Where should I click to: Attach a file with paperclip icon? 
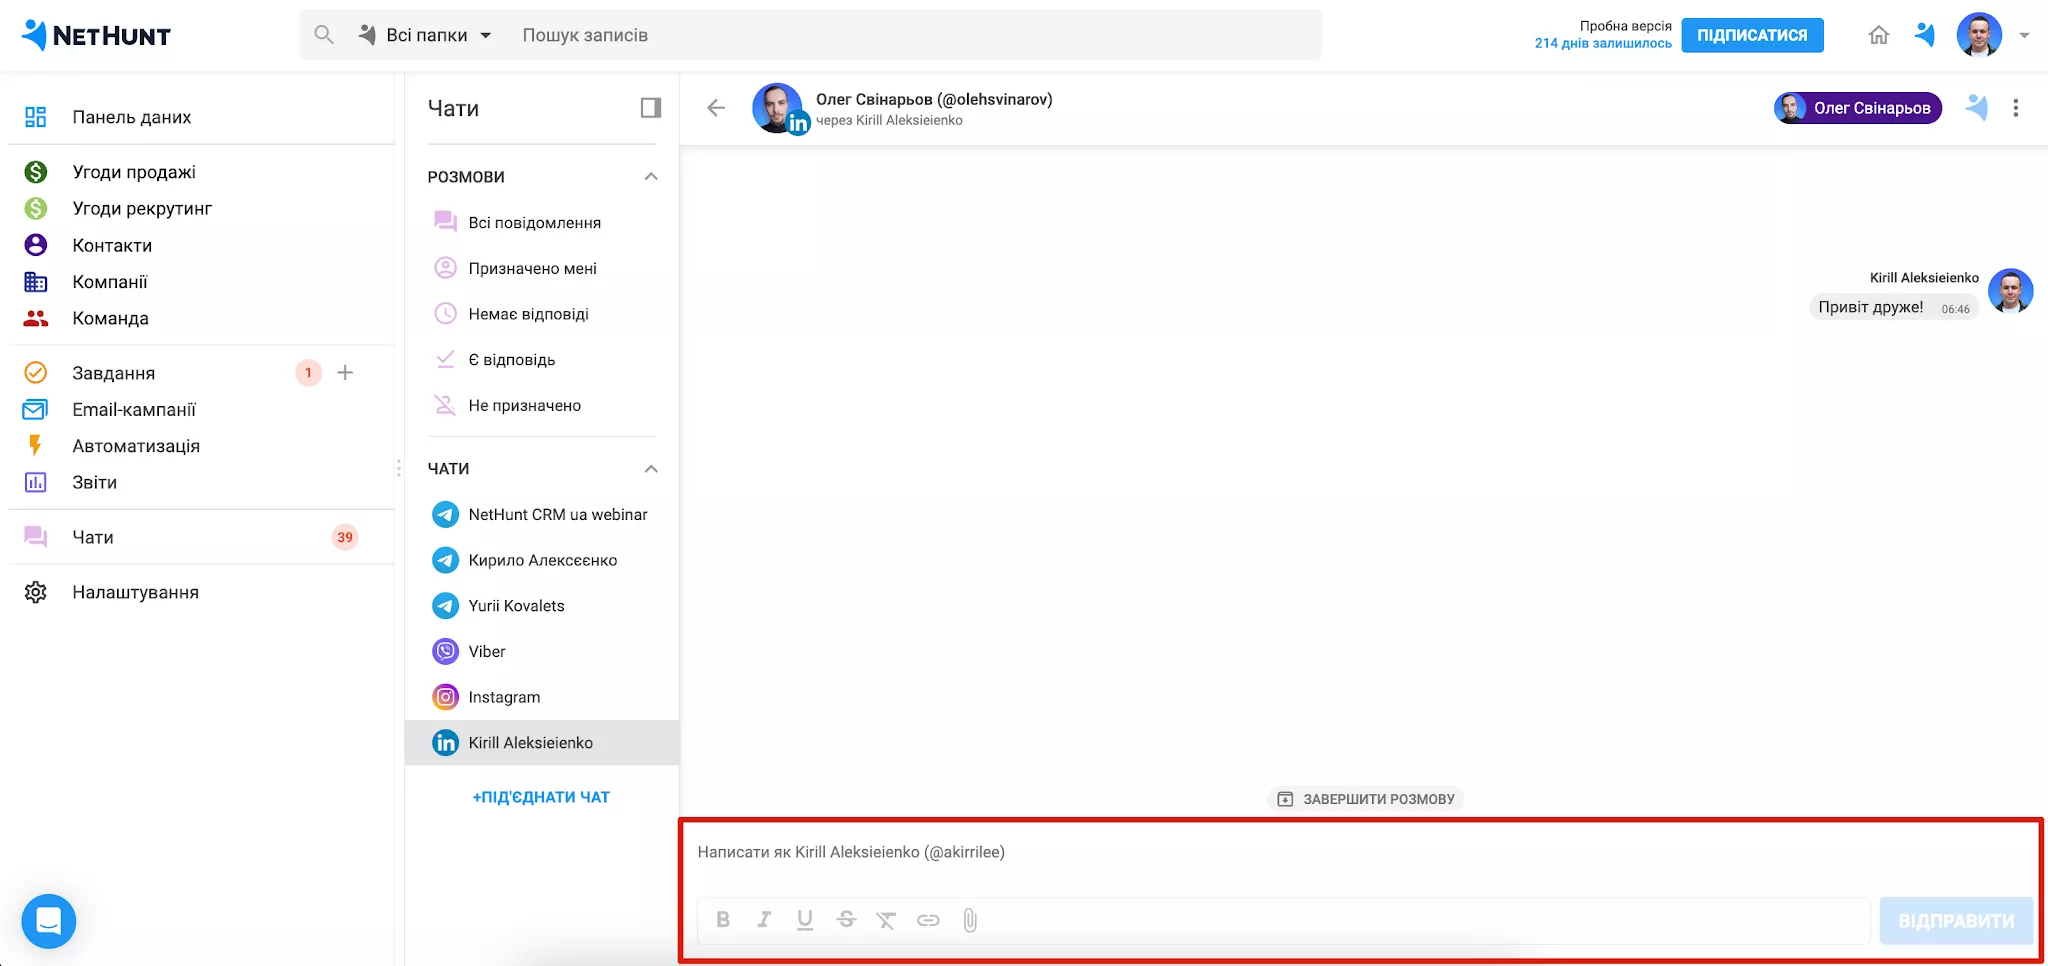tap(970, 920)
